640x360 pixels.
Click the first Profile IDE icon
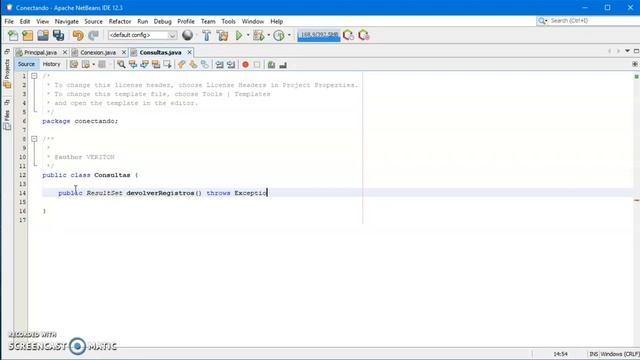click(x=348, y=36)
